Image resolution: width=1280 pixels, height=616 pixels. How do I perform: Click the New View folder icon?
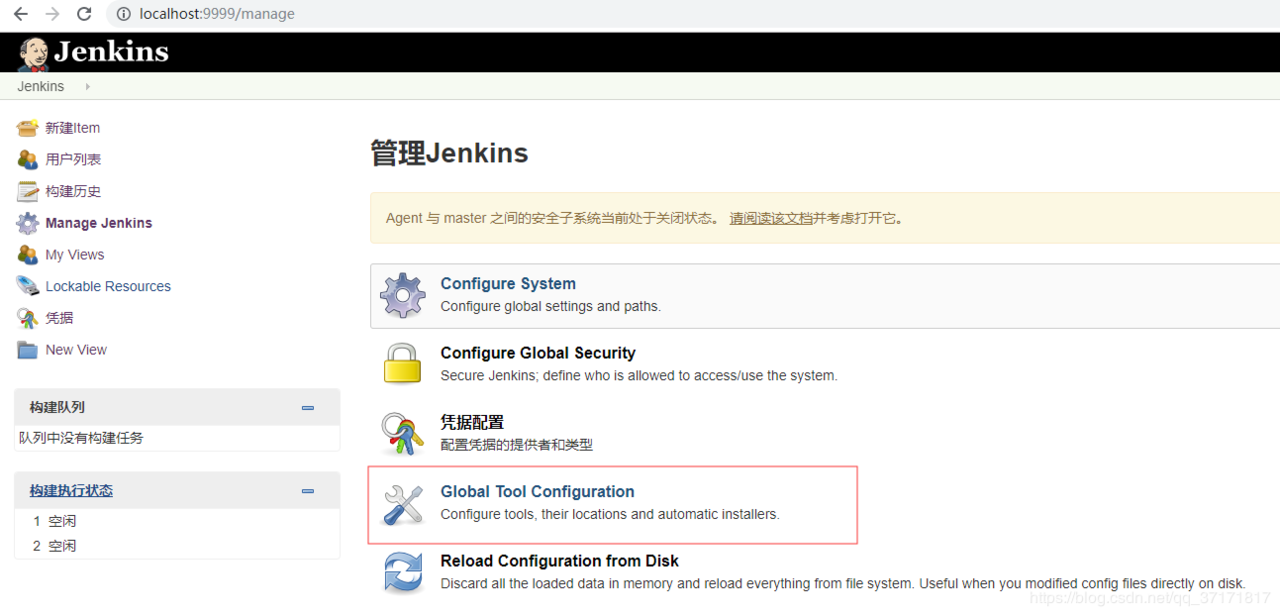tap(27, 350)
